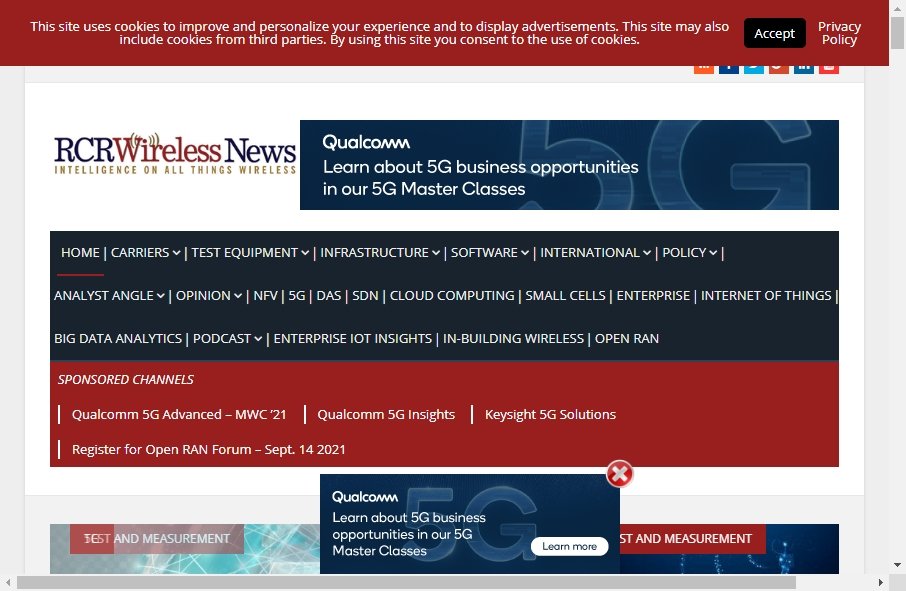Expand the TEST EQUIPMENT dropdown menu
The width and height of the screenshot is (906, 591).
[250, 252]
